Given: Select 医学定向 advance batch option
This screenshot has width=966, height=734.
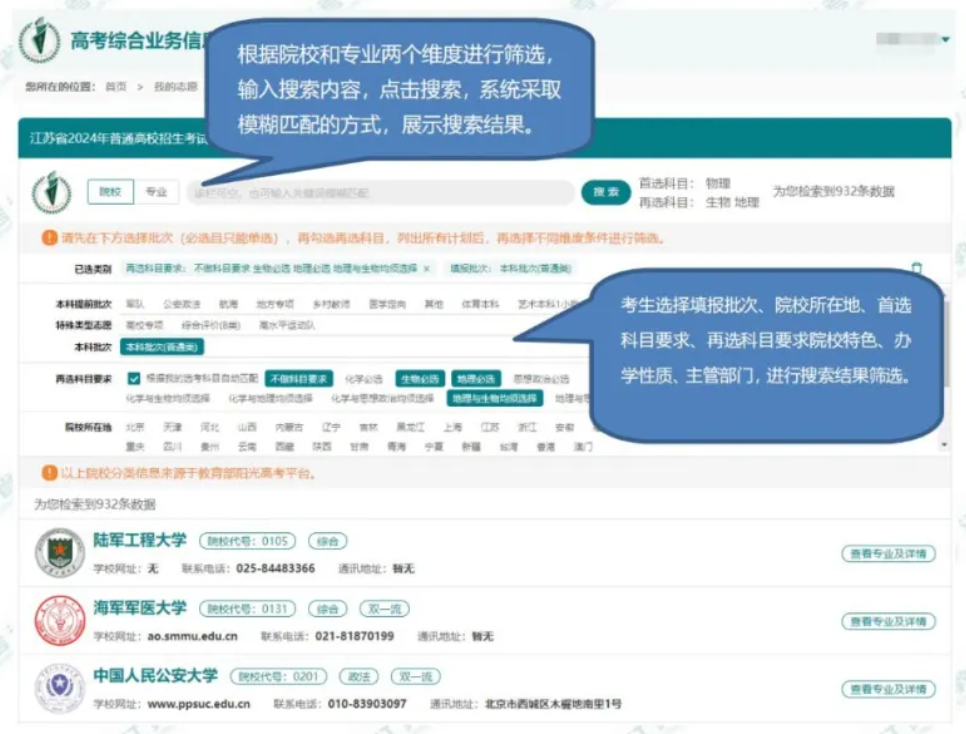Looking at the screenshot, I should coord(388,304).
